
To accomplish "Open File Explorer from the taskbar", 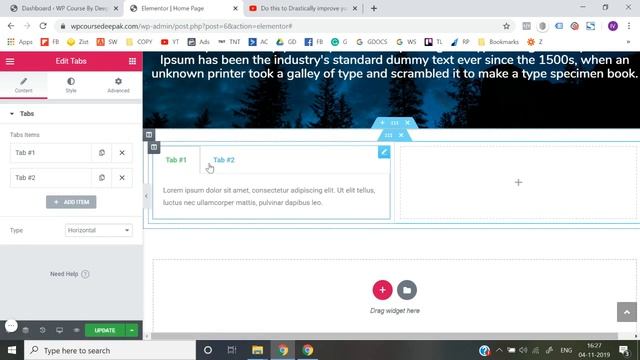I will tap(257, 350).
